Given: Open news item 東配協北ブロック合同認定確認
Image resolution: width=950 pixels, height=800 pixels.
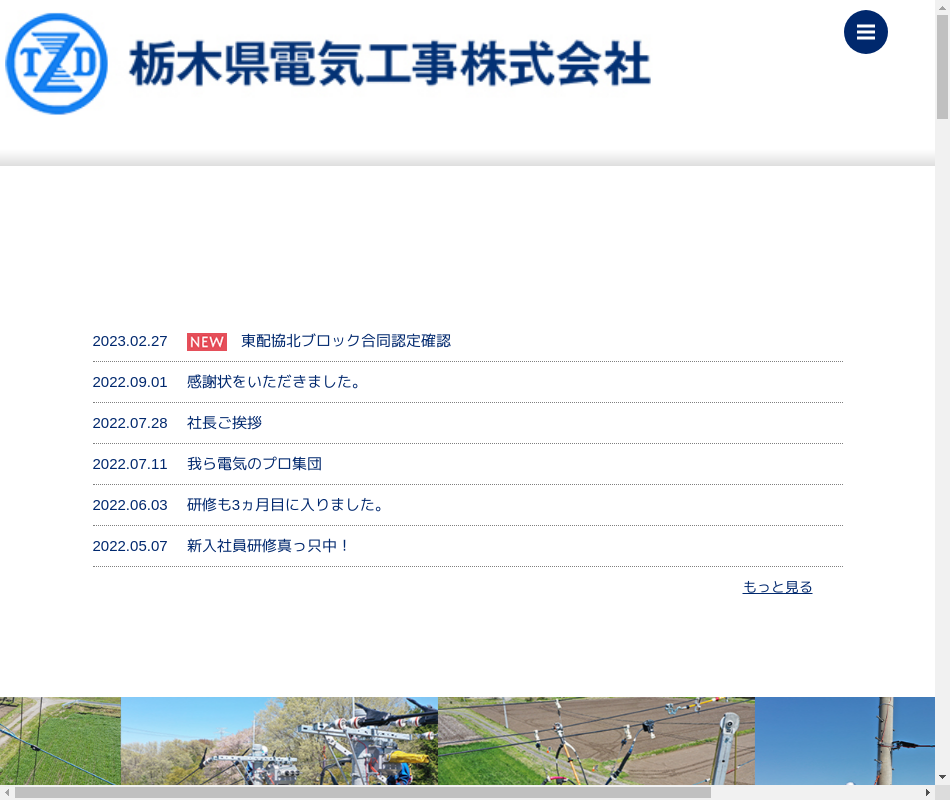Looking at the screenshot, I should (345, 341).
